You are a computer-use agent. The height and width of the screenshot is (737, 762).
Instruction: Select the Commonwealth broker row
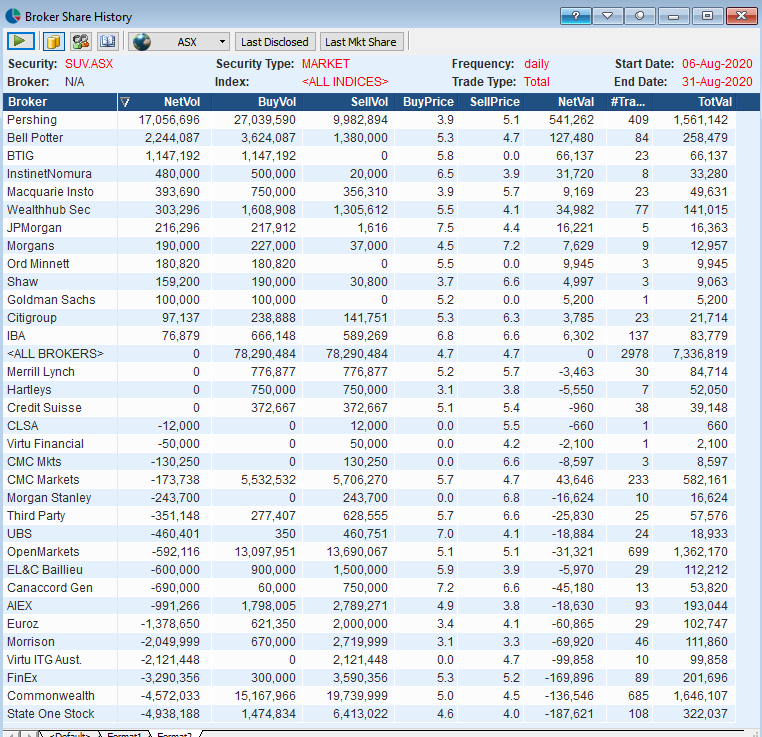[x=369, y=695]
